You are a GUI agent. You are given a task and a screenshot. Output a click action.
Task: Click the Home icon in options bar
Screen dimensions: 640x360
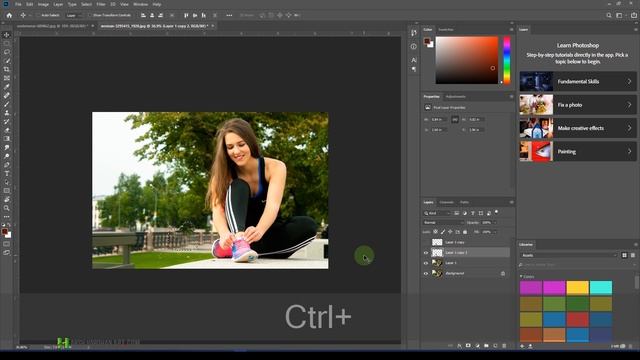[9, 15]
